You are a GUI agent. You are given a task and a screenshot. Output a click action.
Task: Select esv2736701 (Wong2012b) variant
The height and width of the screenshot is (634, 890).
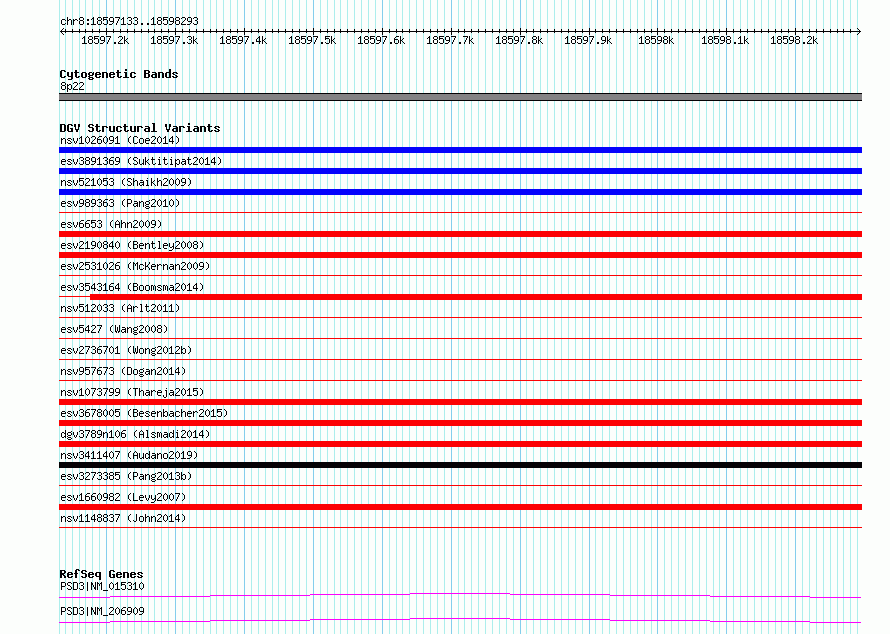(126, 350)
